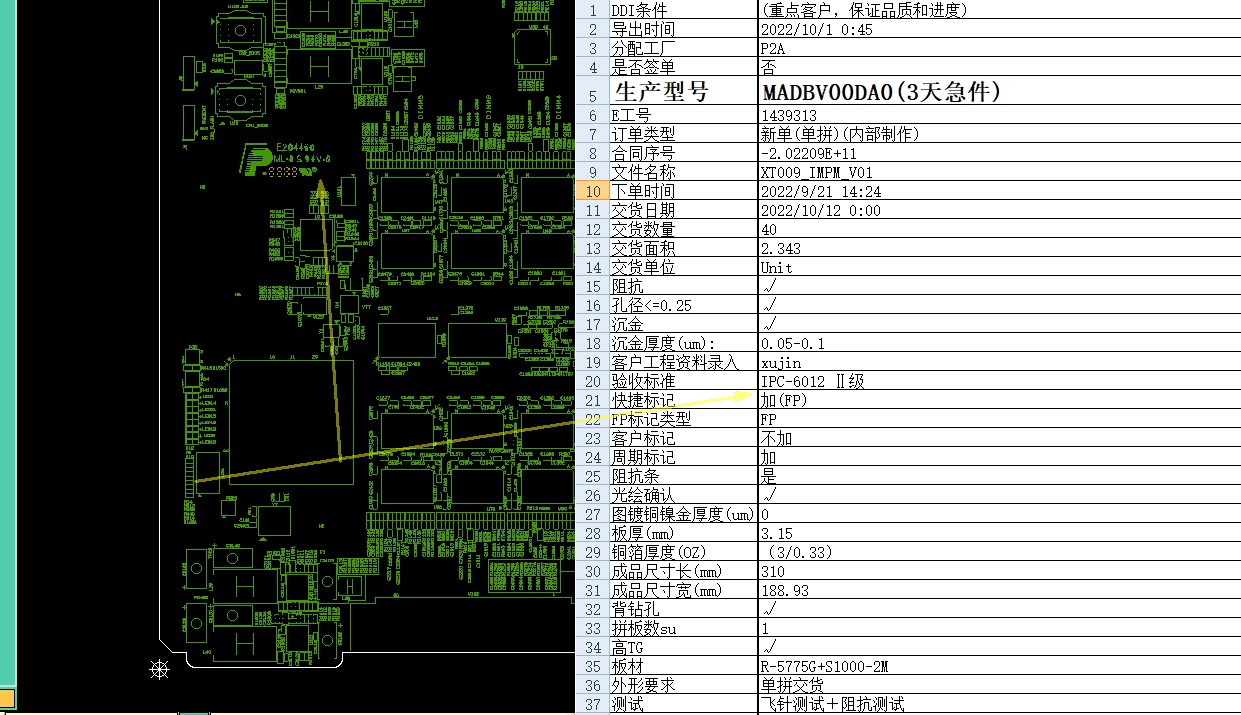
Task: Click the checkmark cell beside 阻抗
Action: tap(999, 286)
